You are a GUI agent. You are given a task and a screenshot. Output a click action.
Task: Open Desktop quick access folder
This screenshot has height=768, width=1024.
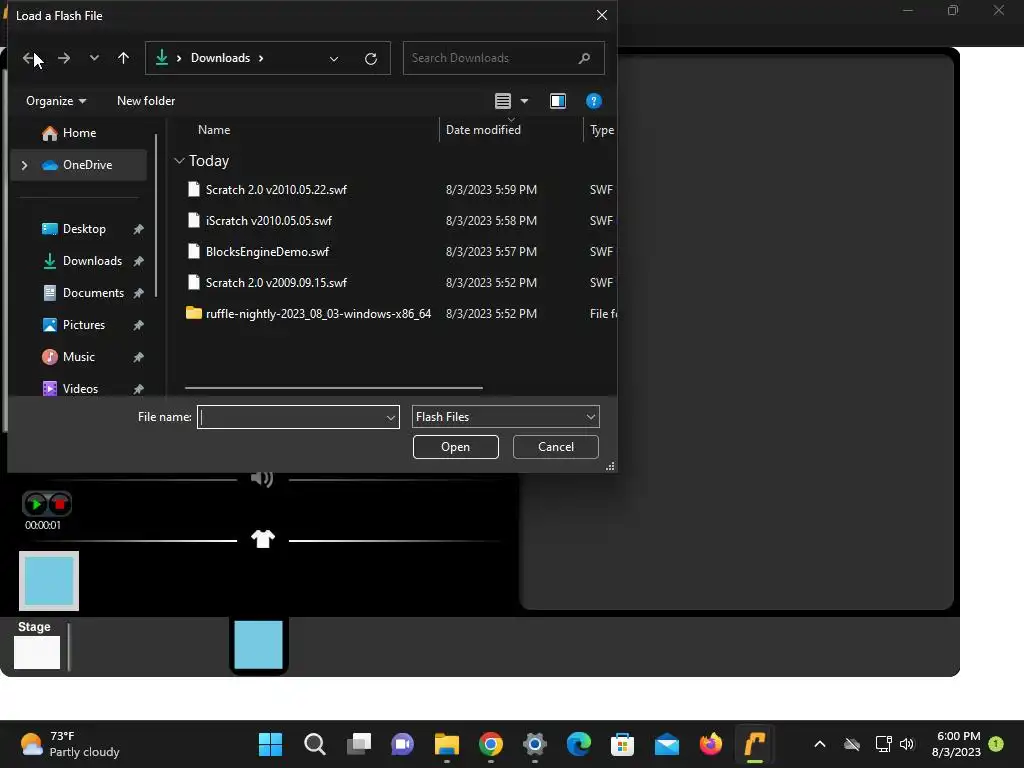84,229
